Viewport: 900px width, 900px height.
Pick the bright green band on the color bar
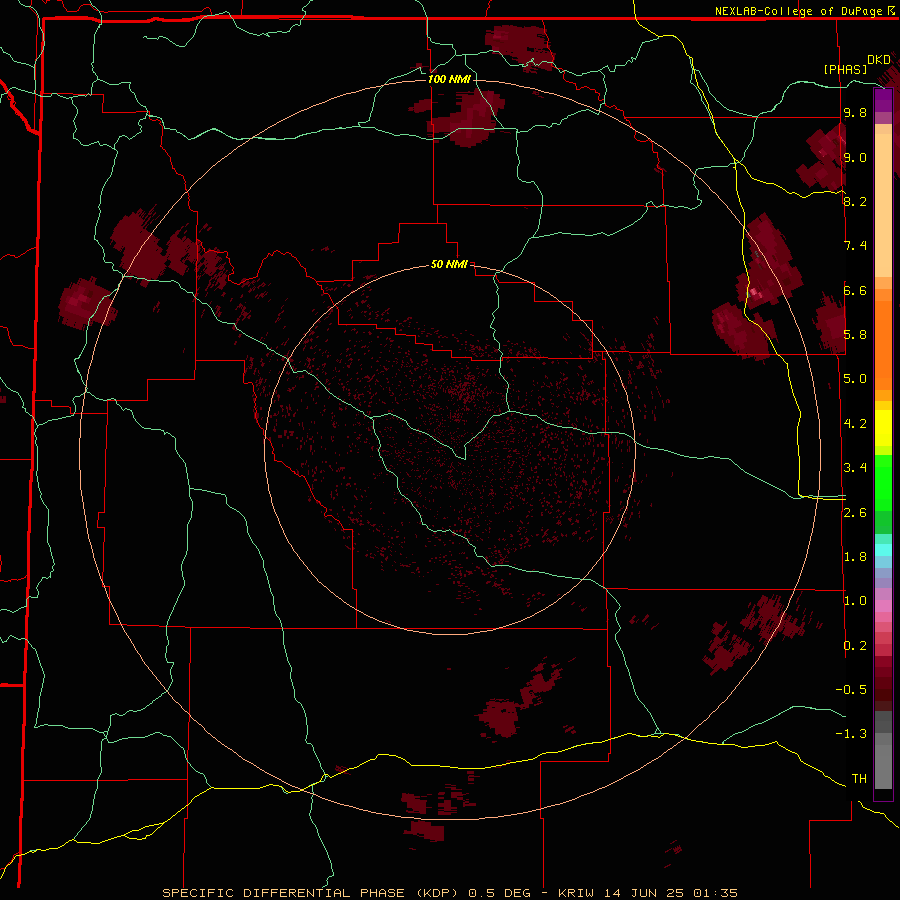[883, 482]
